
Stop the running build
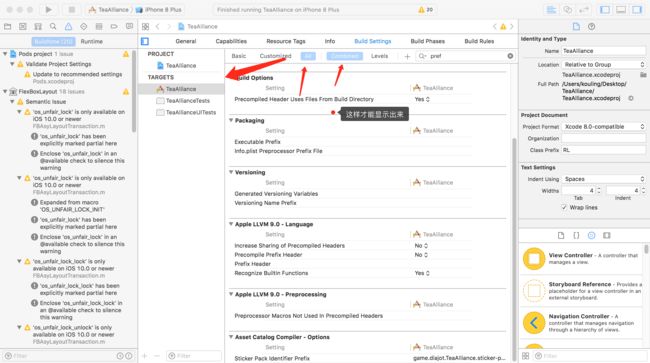click(x=71, y=10)
